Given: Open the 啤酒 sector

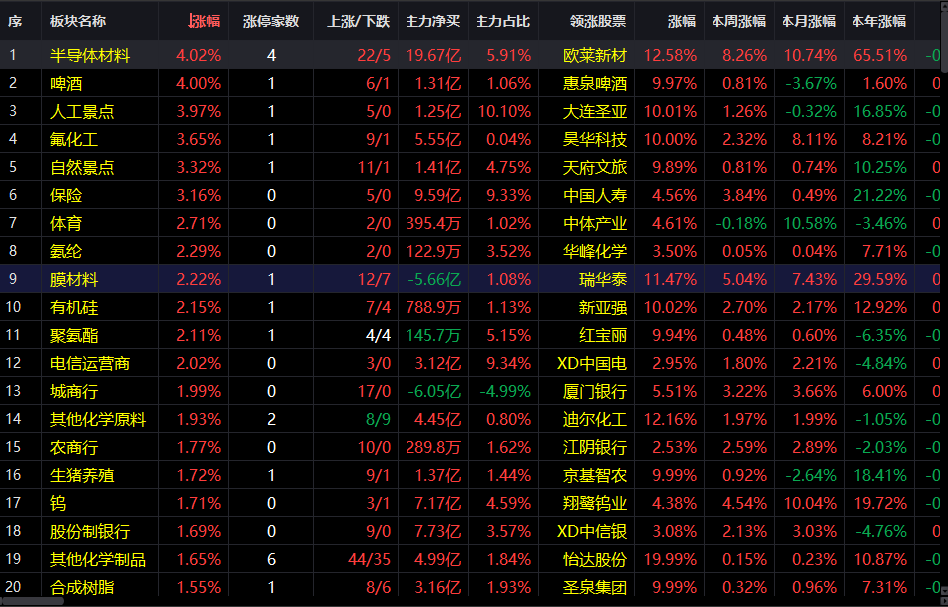Looking at the screenshot, I should pyautogui.click(x=66, y=83).
